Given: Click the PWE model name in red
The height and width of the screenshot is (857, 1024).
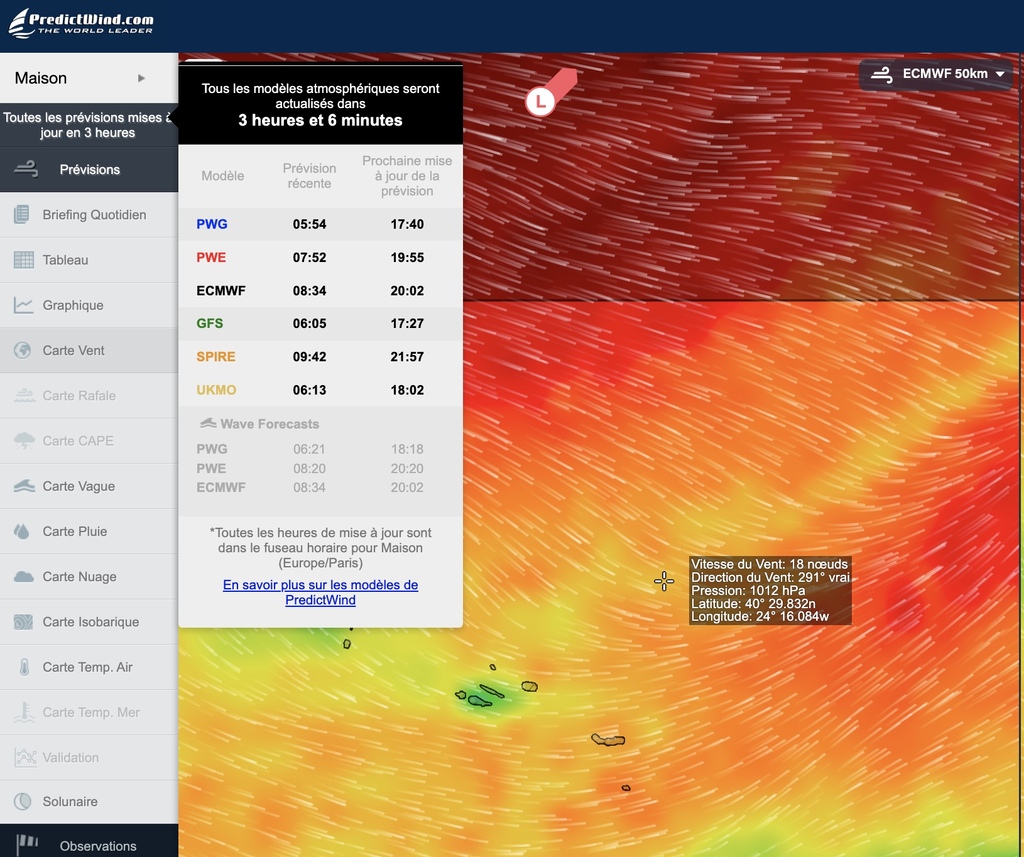Looking at the screenshot, I should tap(211, 257).
